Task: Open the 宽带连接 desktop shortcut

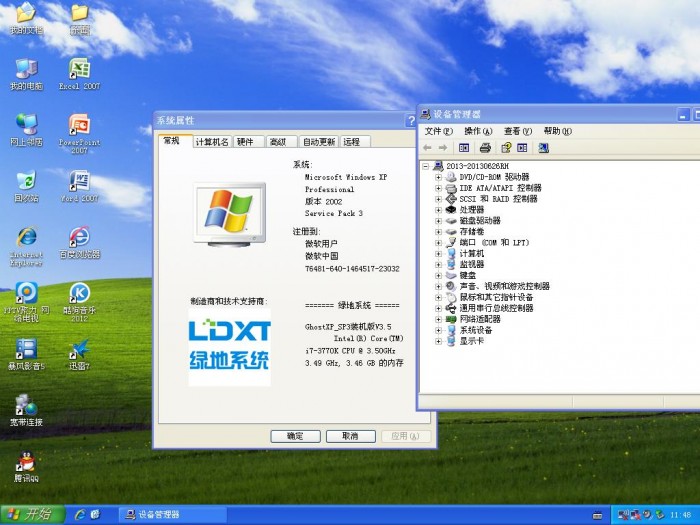Action: [x=26, y=410]
